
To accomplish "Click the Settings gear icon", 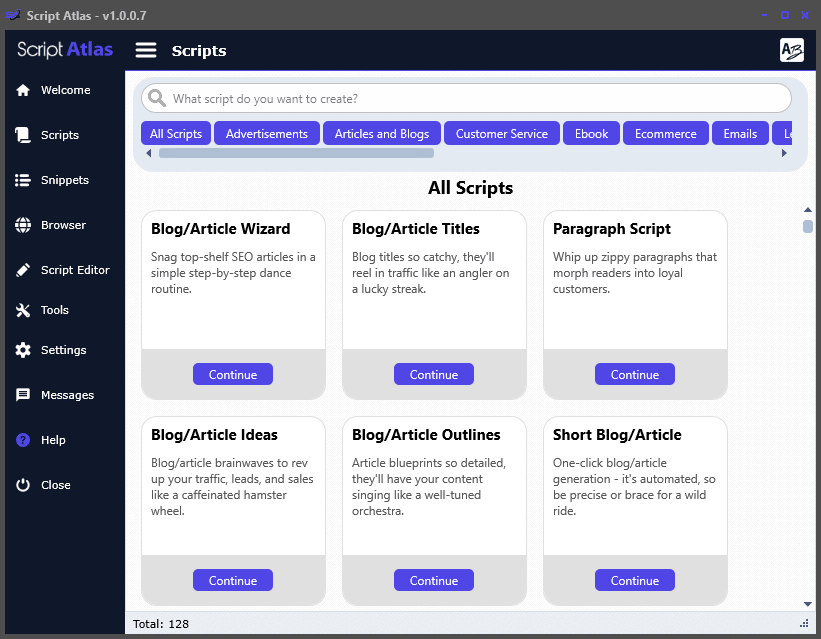I will [x=23, y=350].
